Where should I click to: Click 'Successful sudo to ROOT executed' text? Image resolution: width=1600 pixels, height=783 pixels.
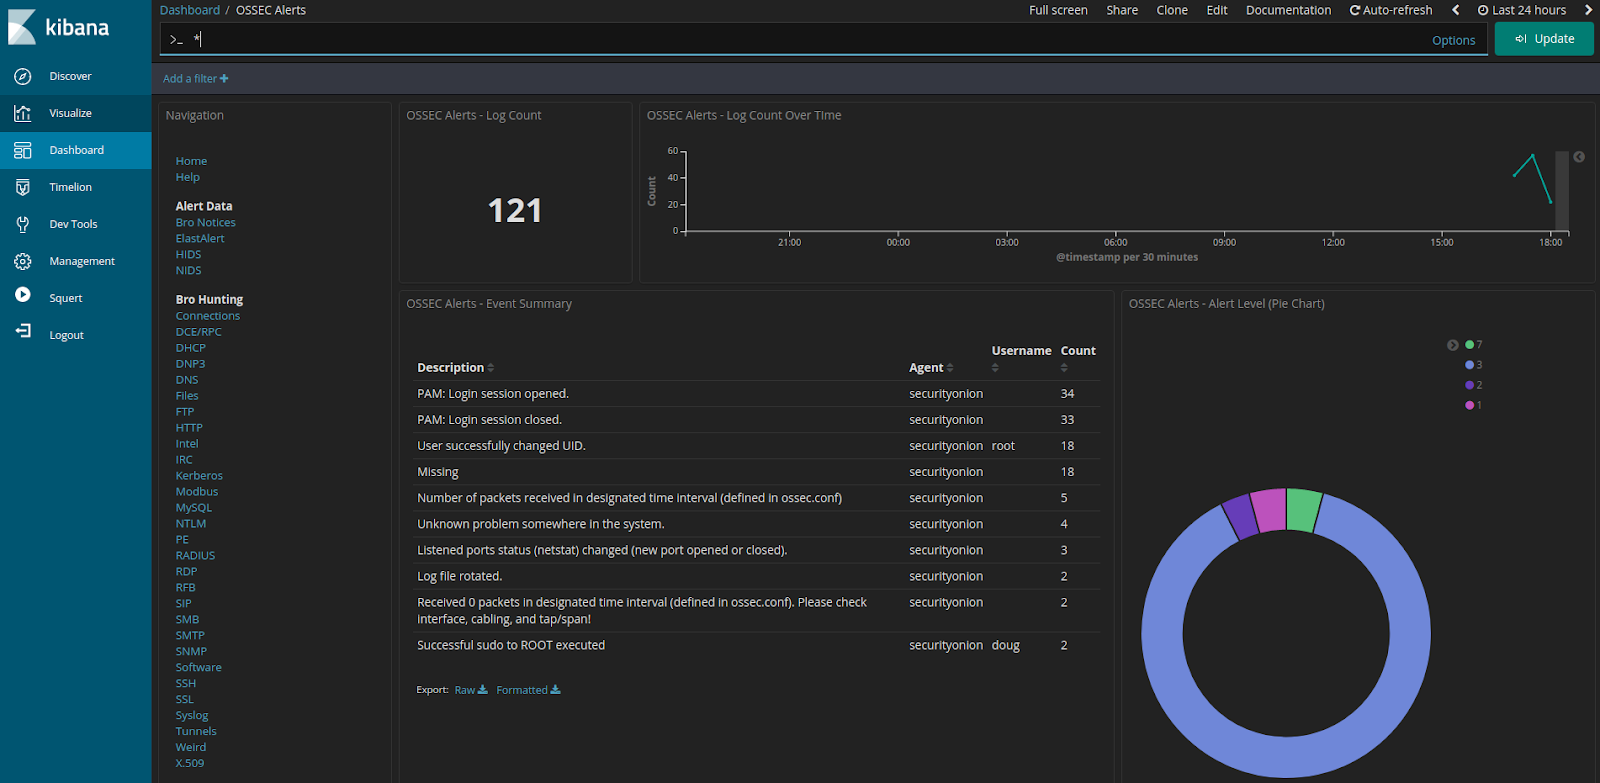[511, 645]
